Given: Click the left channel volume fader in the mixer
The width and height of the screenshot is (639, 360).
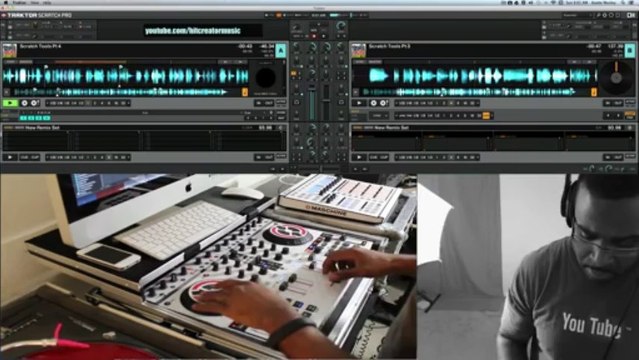Looking at the screenshot, I should pos(312,104).
